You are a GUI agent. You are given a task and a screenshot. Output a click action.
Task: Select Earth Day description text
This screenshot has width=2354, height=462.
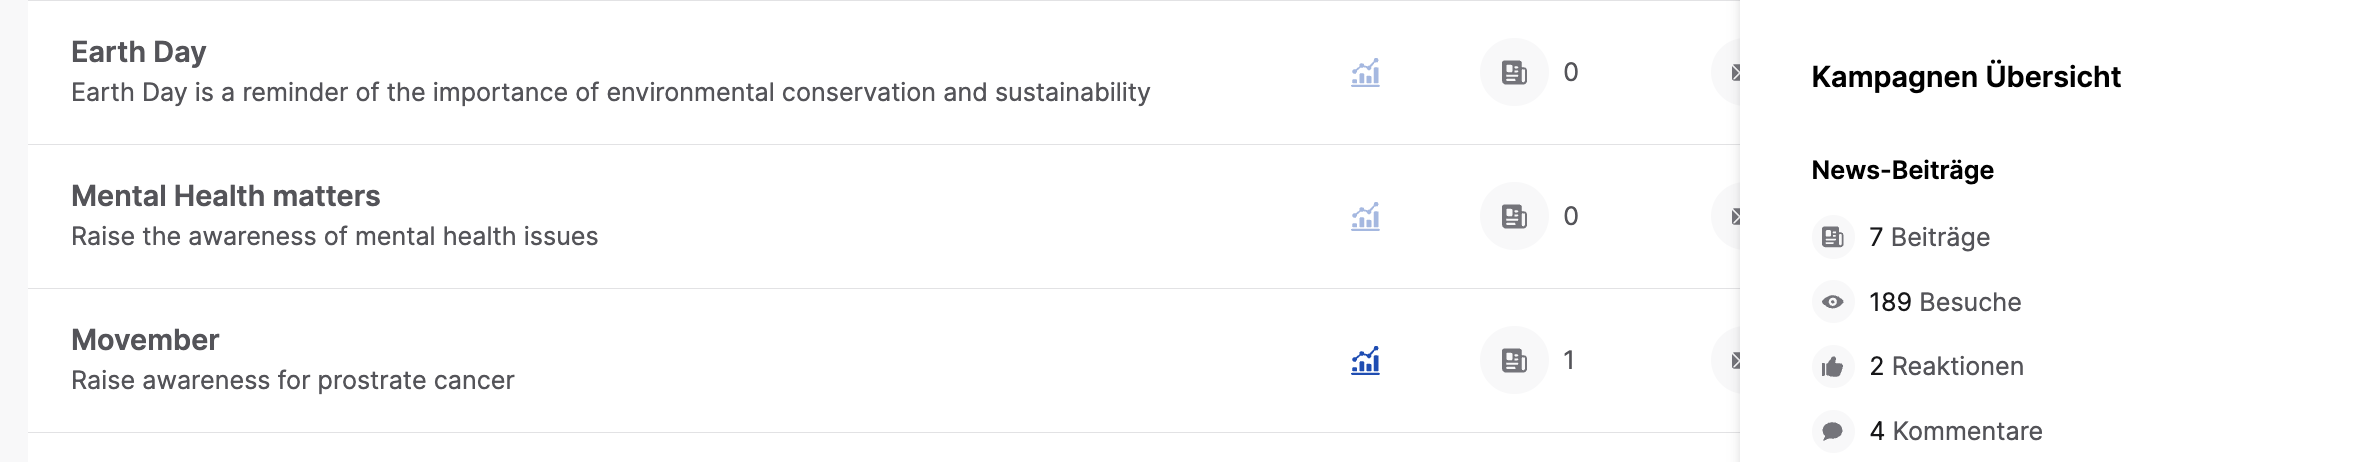[611, 92]
